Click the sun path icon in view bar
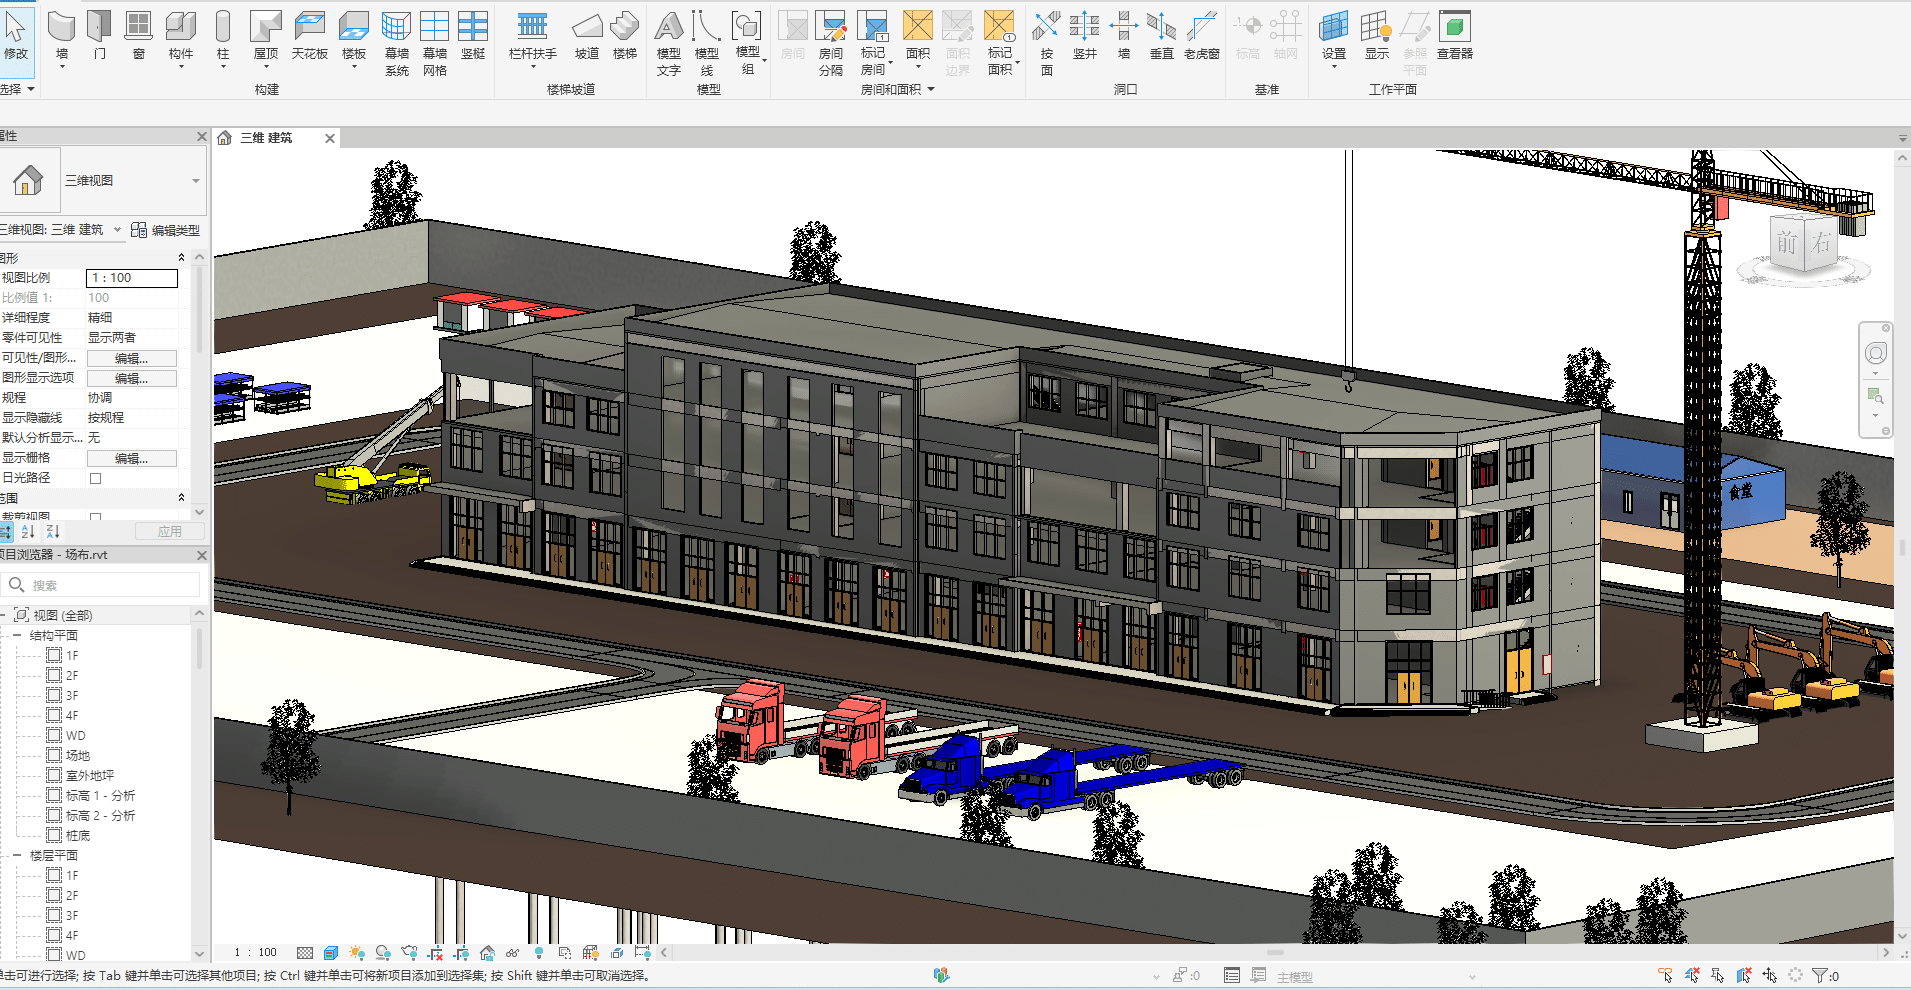 pos(357,953)
